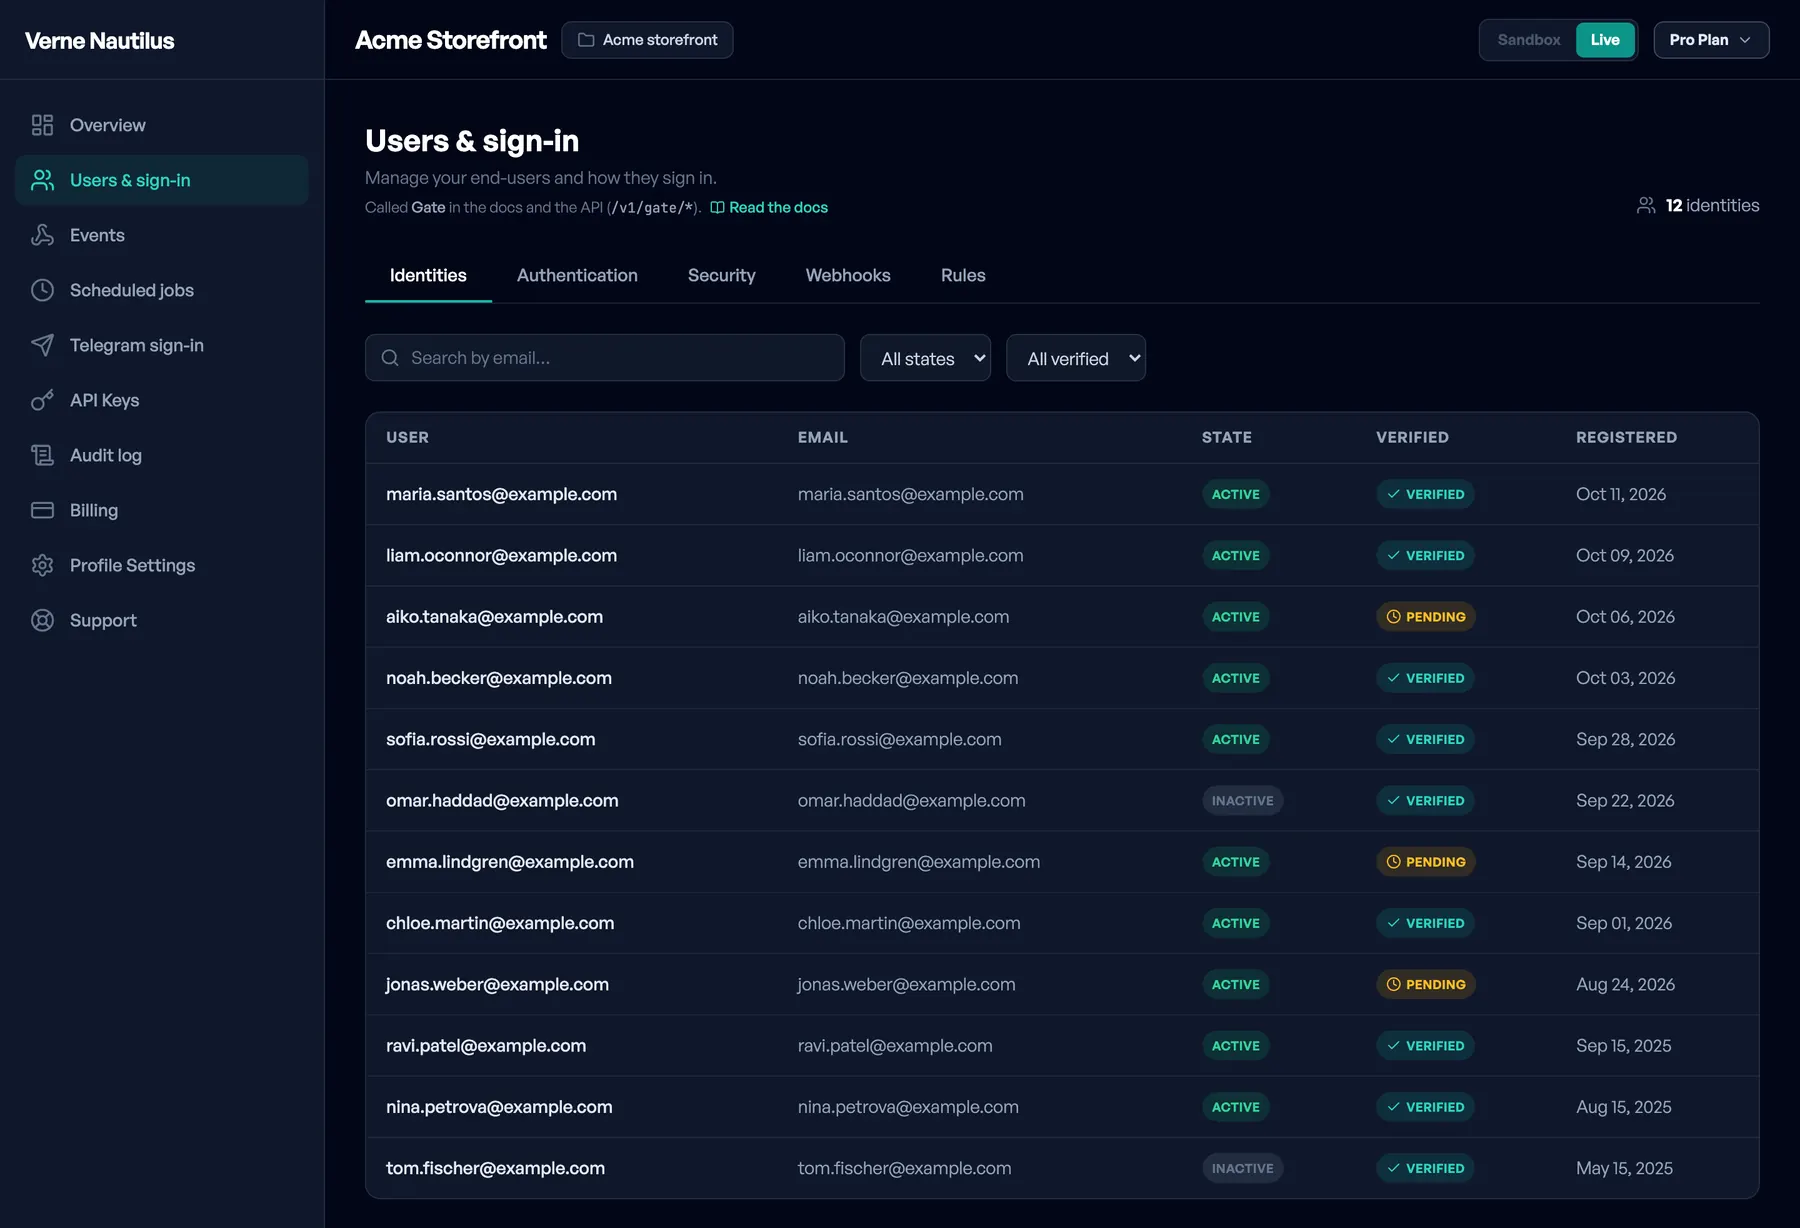Switch to the Authentication tab

click(x=577, y=275)
